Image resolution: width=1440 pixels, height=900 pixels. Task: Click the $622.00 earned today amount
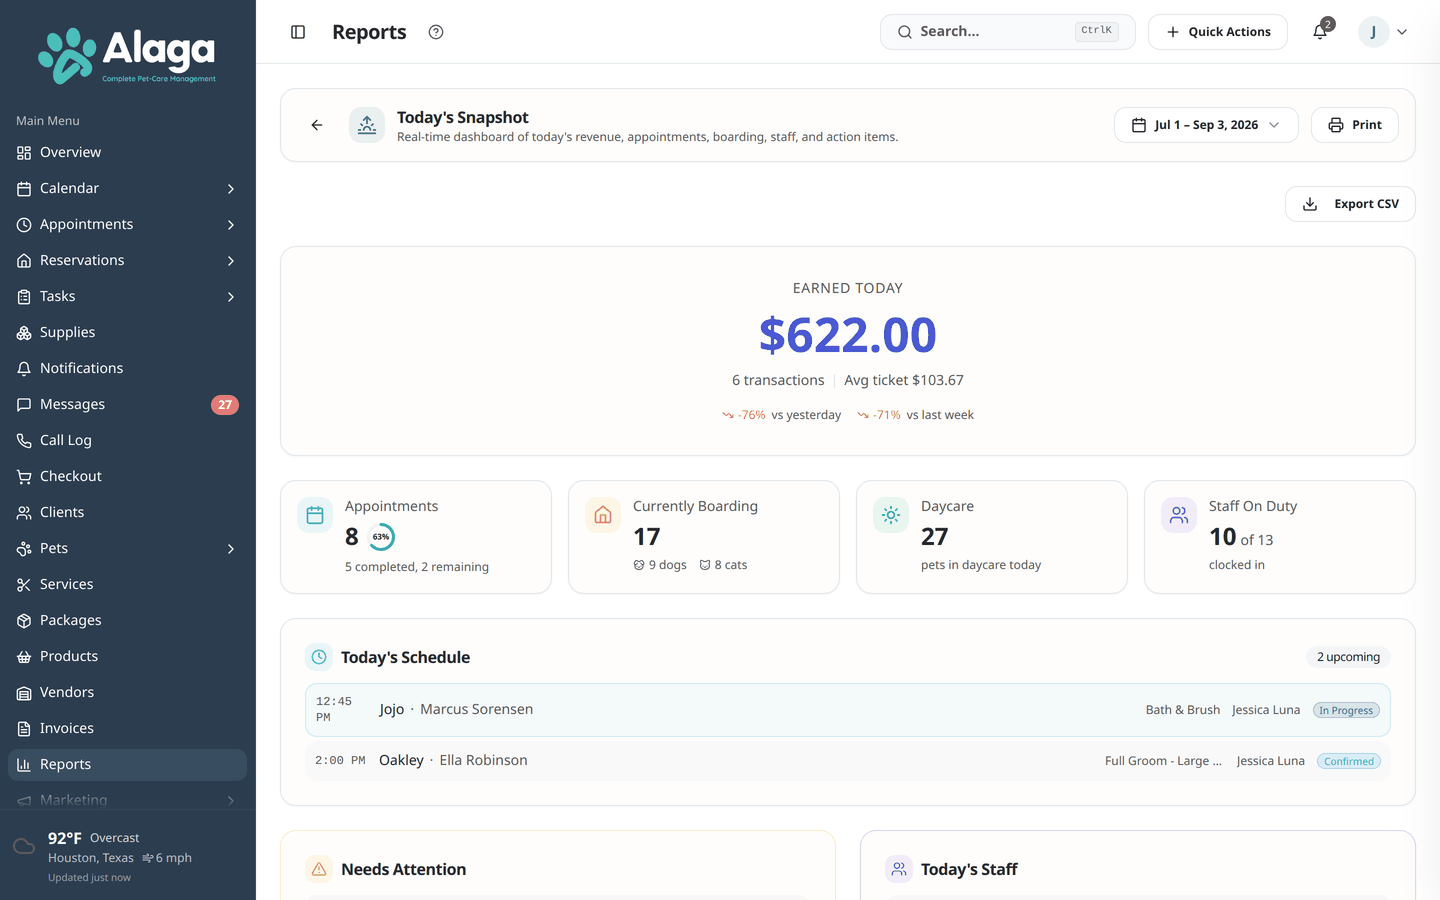[x=848, y=335]
